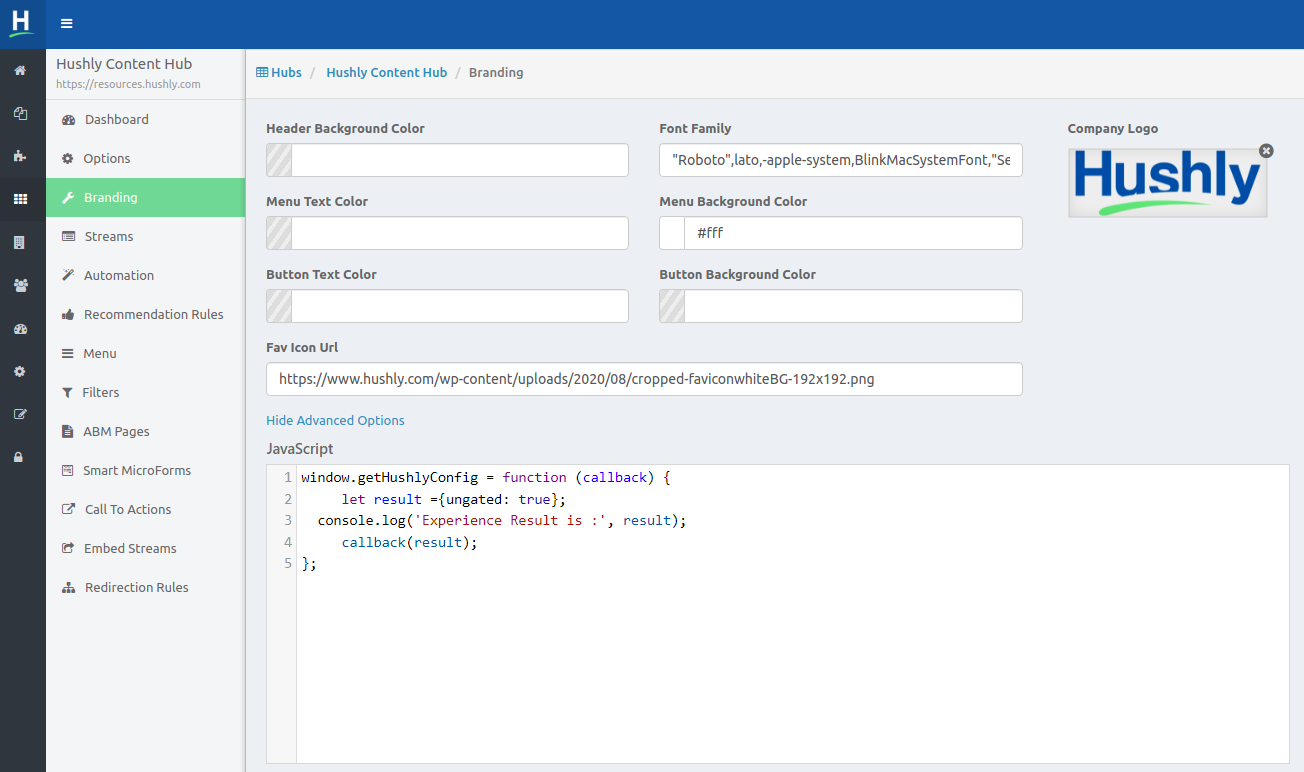
Task: Open Call To Actions menu item
Action: (x=145, y=509)
